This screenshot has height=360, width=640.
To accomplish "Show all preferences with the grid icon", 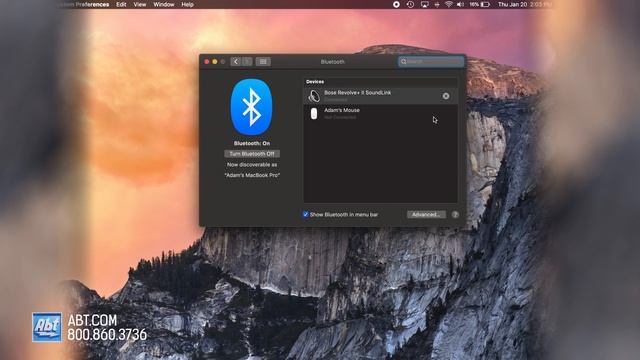I will point(263,62).
